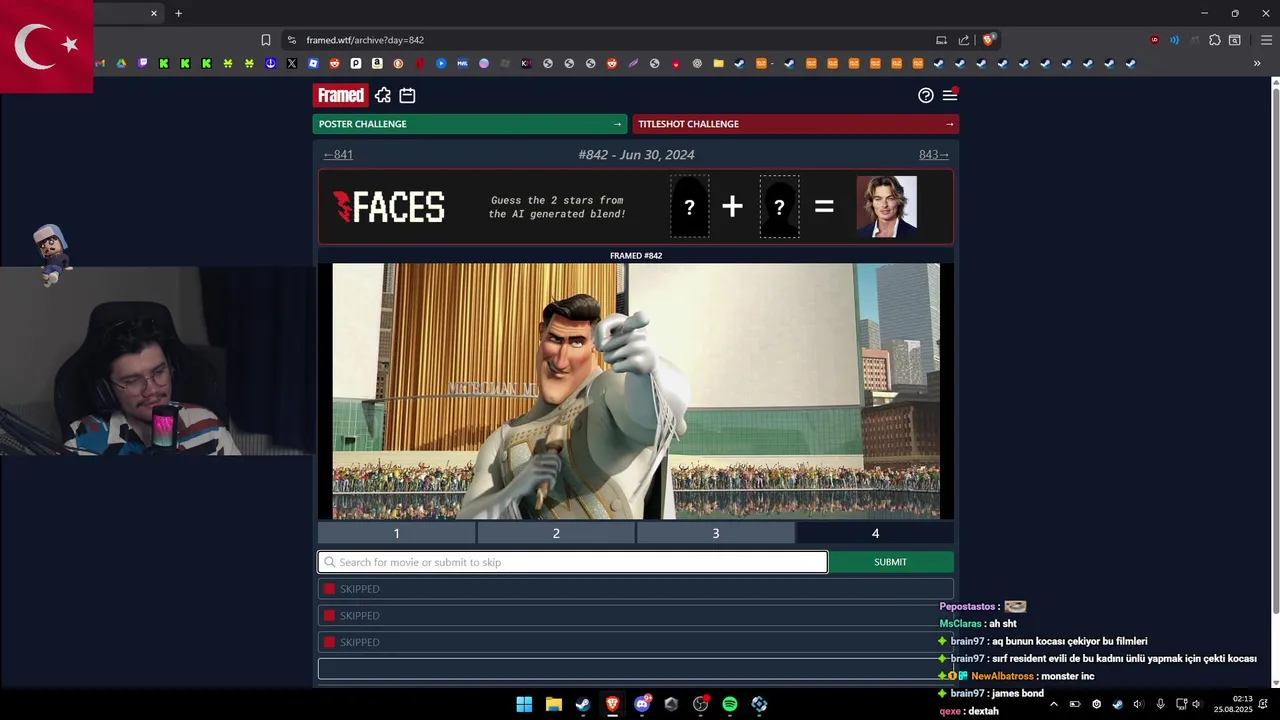Open the yellow folder bookmark
Image resolution: width=1280 pixels, height=720 pixels.
tap(718, 63)
